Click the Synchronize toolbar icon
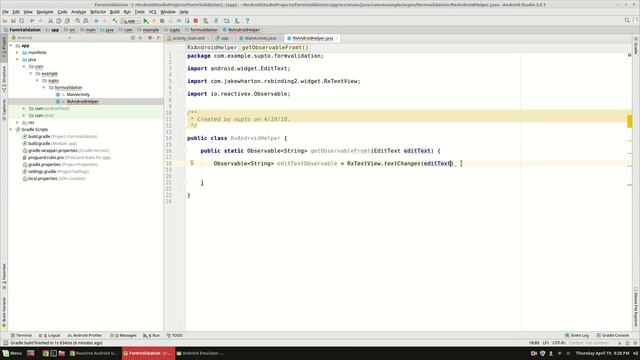This screenshot has width=640, height=360. pyautogui.click(x=22, y=20)
